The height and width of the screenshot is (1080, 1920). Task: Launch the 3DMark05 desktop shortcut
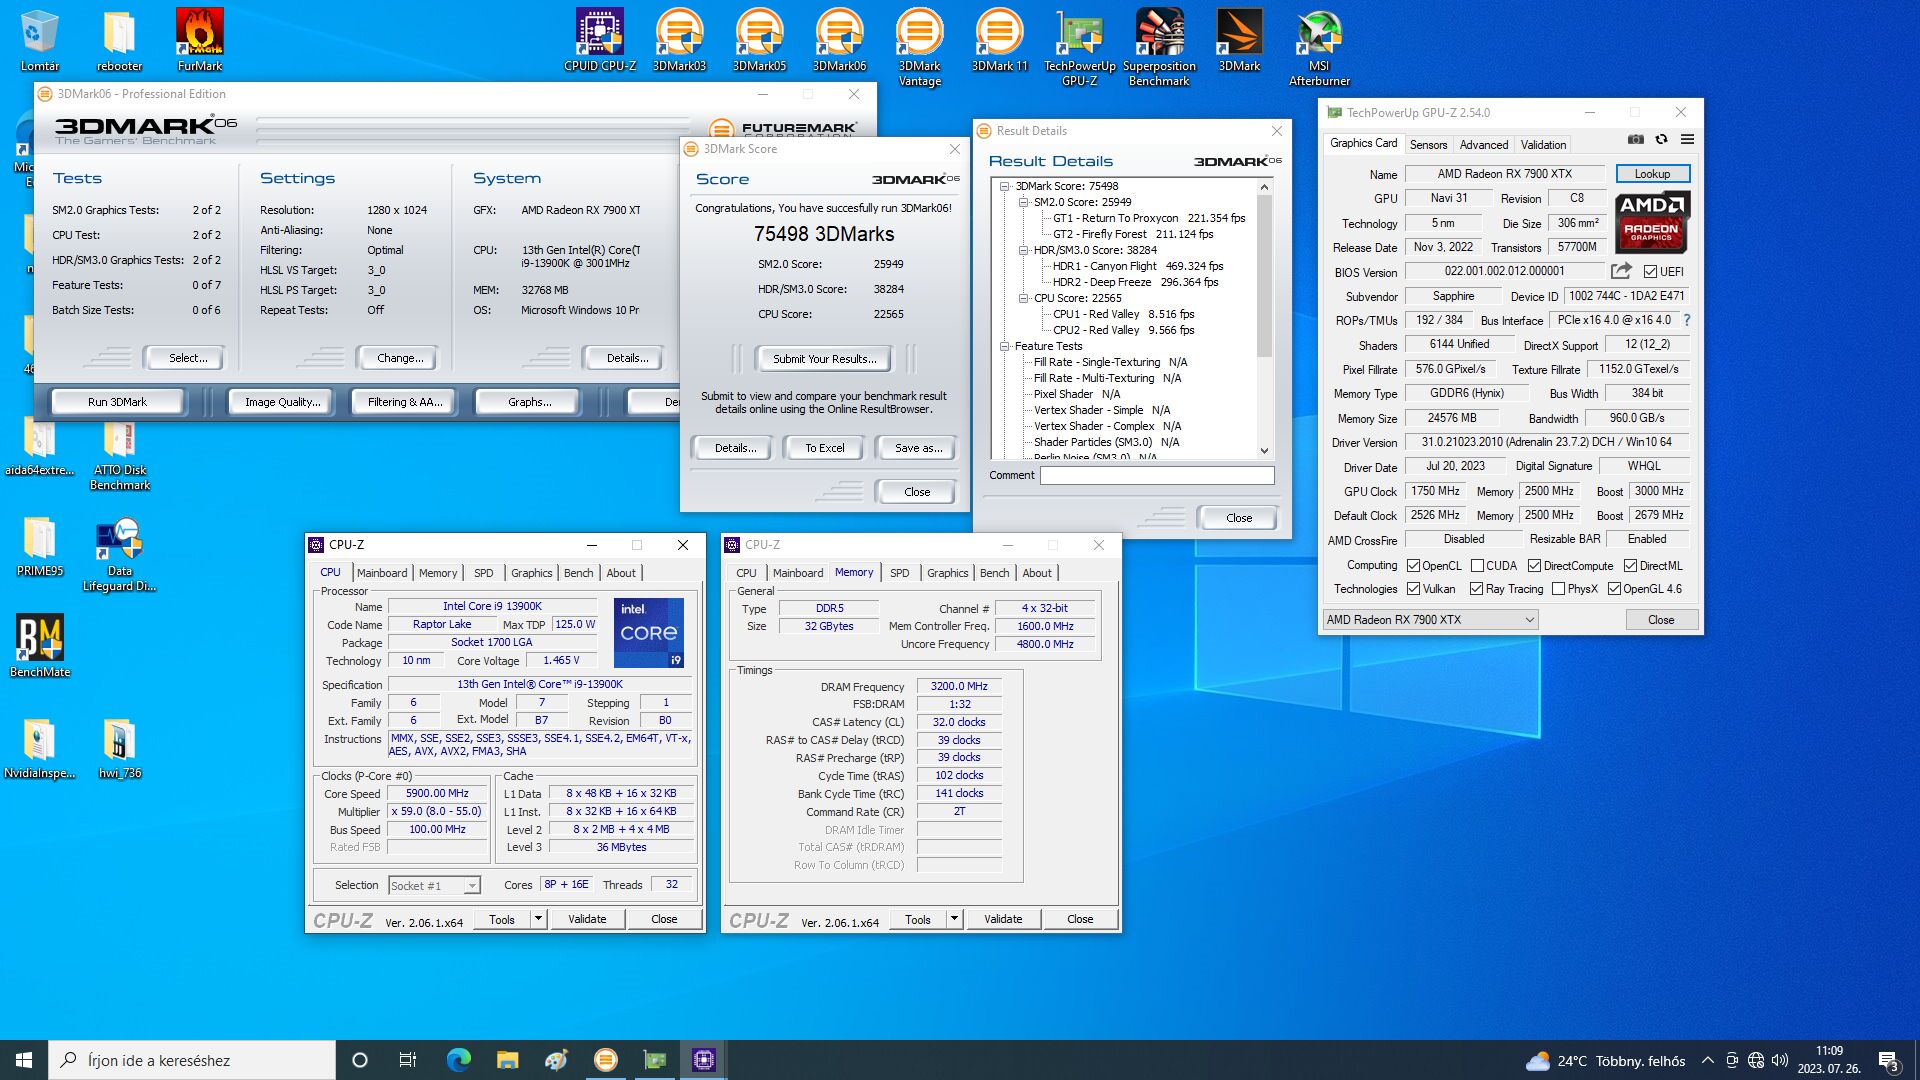[760, 40]
